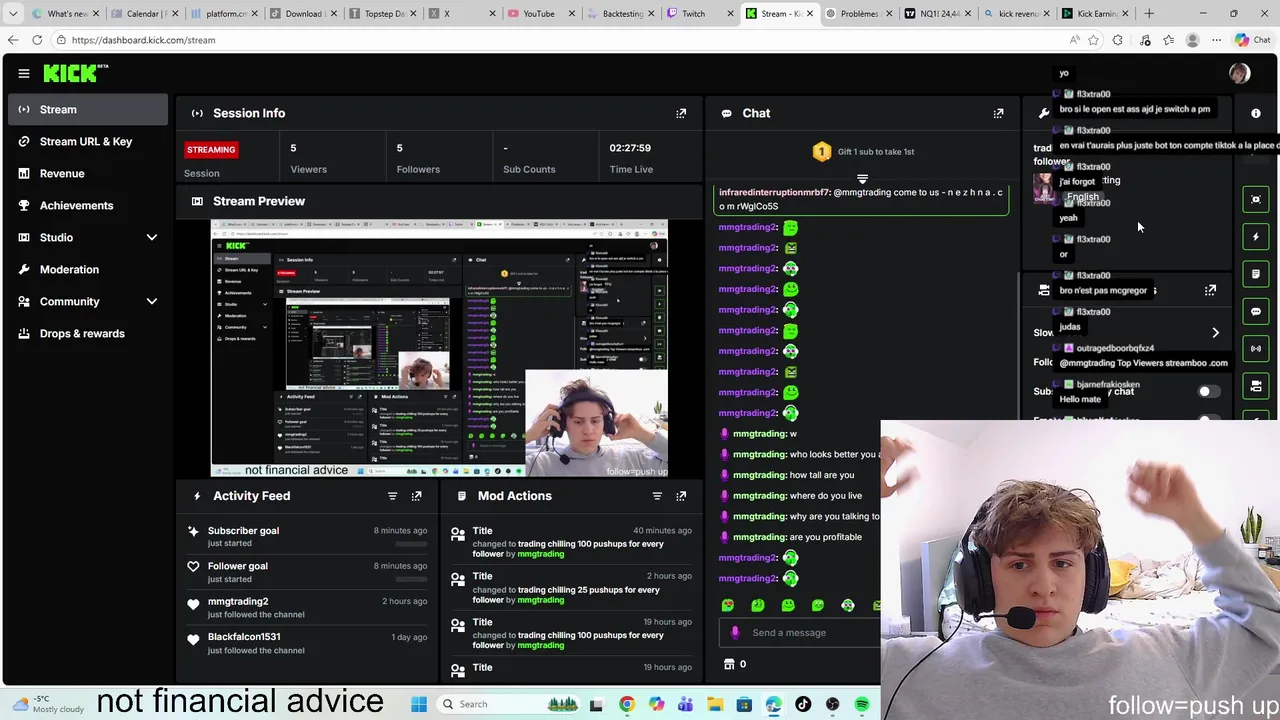Open the Activity Feed filter options

(392, 496)
